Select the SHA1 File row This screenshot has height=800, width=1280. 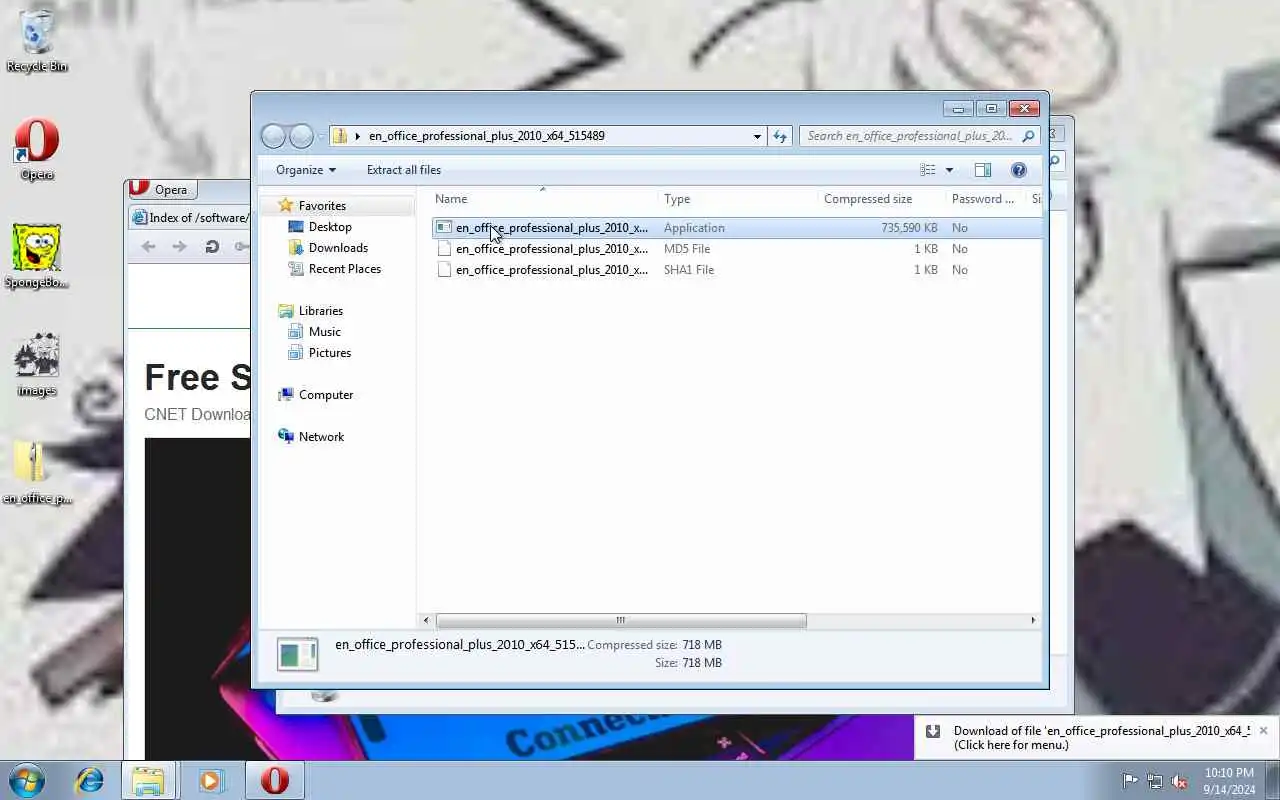[736, 270]
